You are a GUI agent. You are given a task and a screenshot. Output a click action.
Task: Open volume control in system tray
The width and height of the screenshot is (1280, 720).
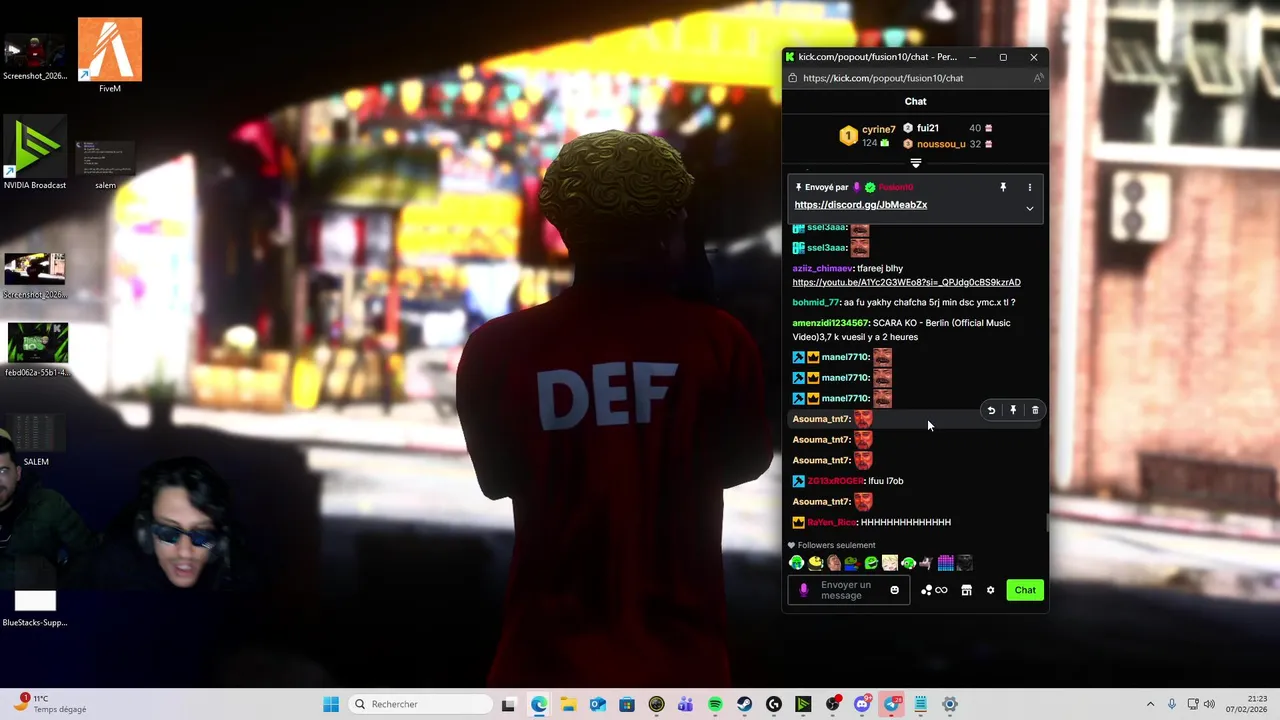(x=1209, y=704)
